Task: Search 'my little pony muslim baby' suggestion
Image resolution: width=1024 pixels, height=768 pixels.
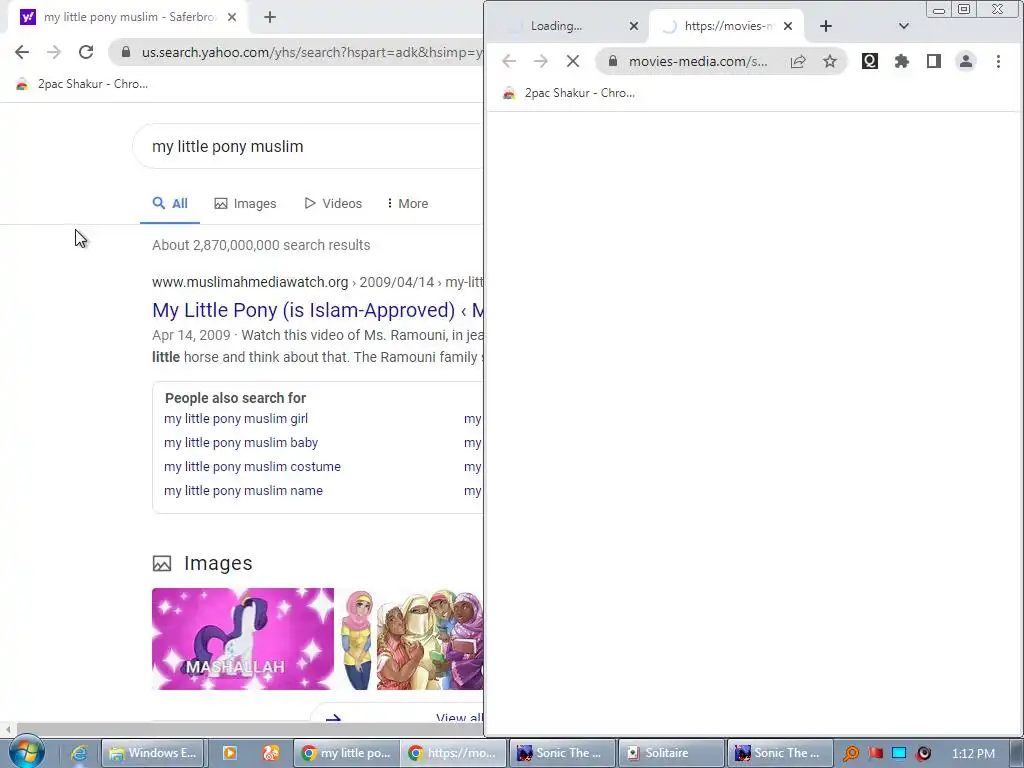Action: point(241,443)
